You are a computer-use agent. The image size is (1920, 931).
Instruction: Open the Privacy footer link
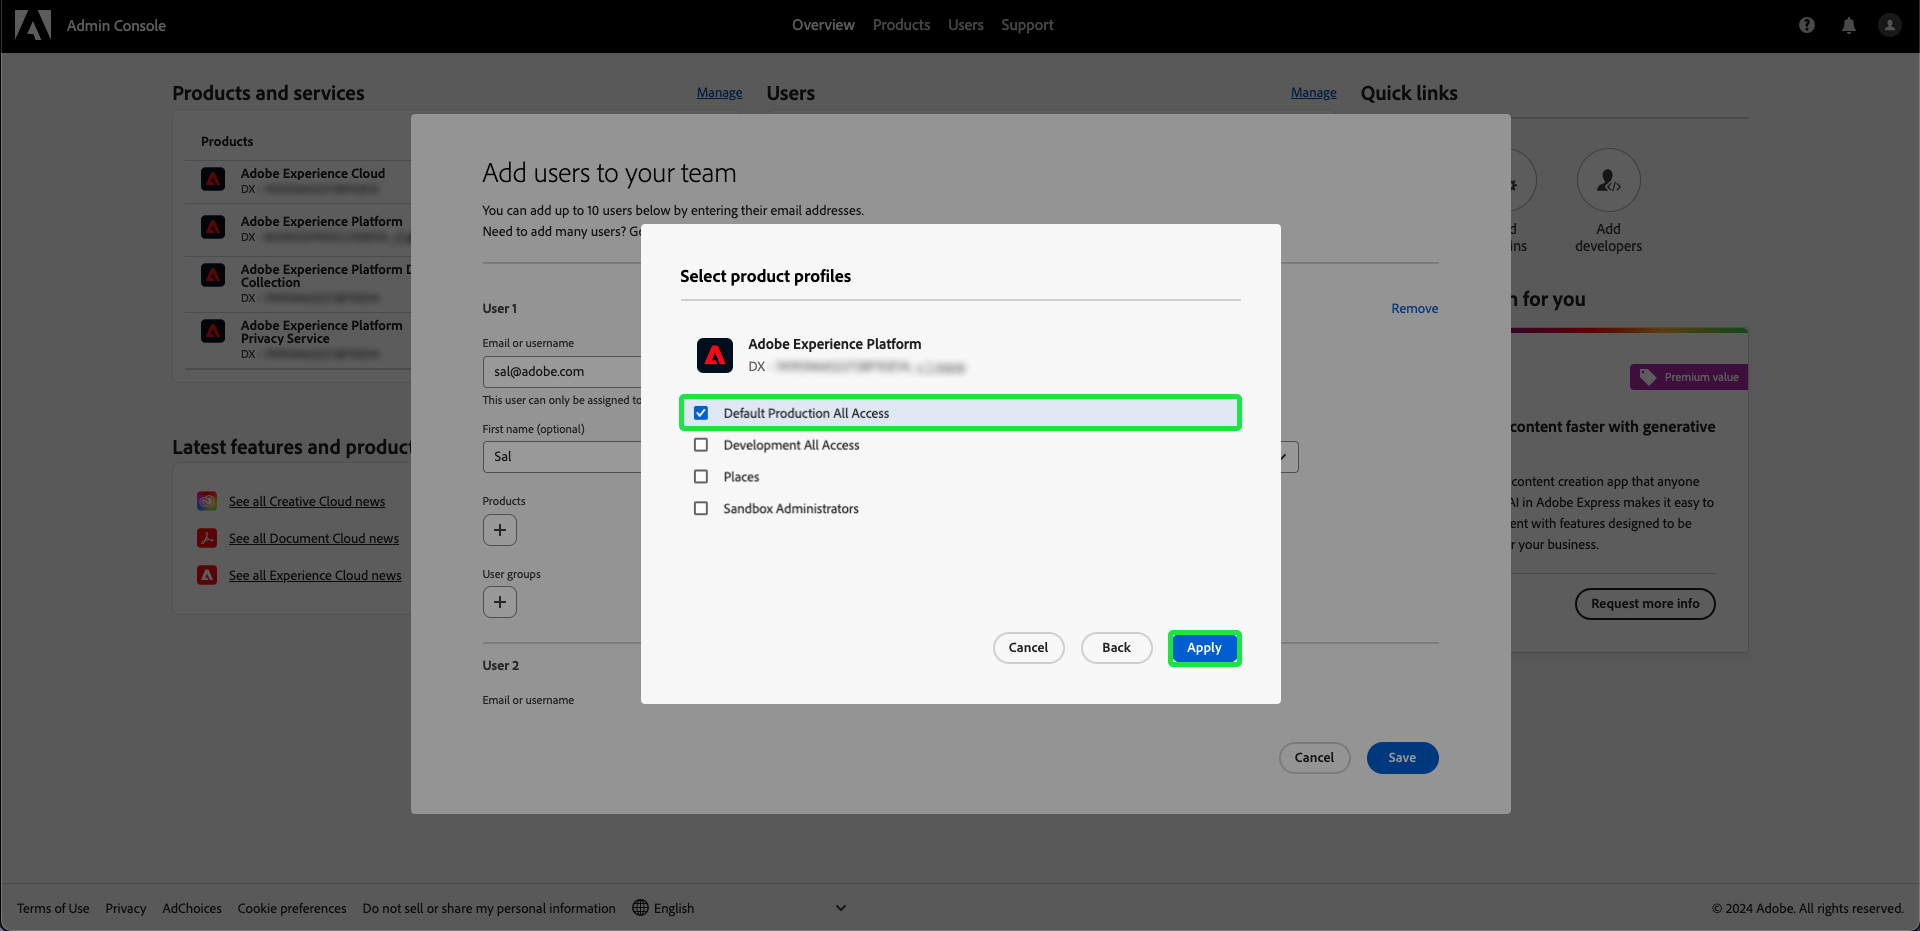[126, 908]
